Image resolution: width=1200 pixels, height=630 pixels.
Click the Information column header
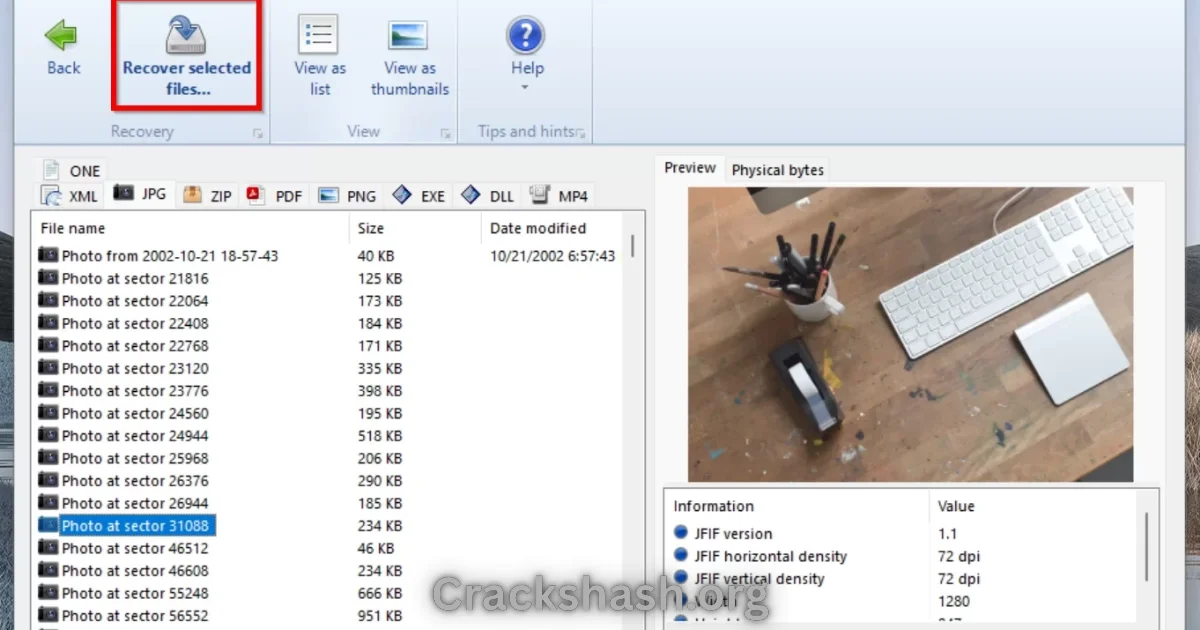(x=797, y=506)
